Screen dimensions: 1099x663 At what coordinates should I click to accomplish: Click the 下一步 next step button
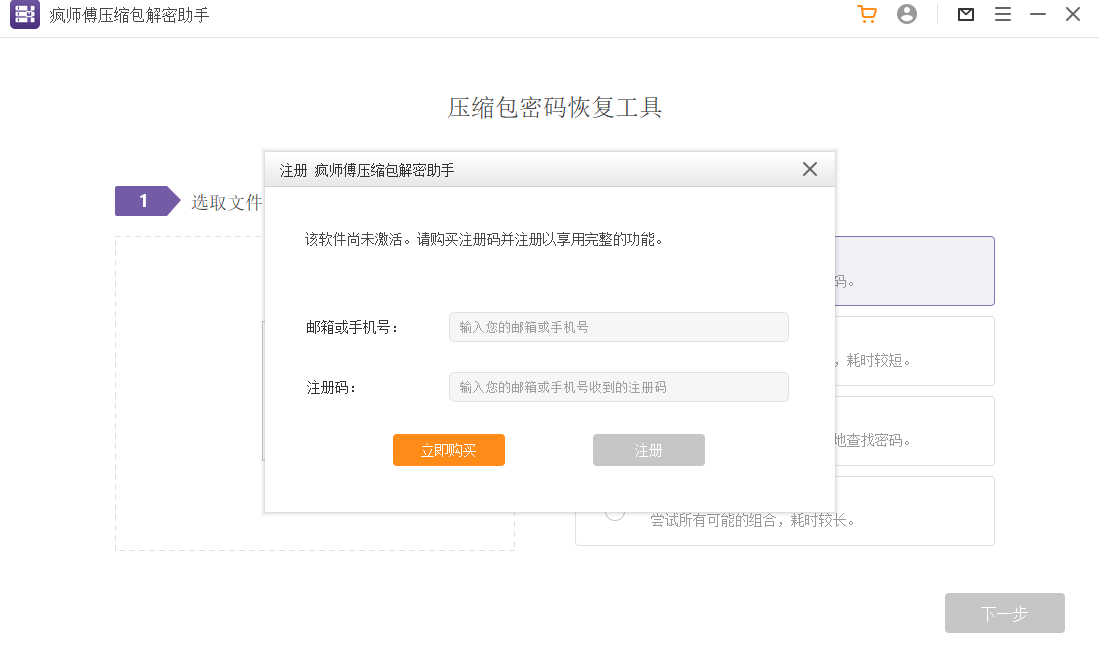[x=1004, y=613]
